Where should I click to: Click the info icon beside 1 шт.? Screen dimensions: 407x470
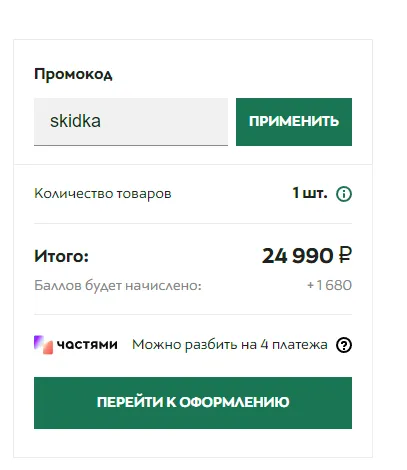(x=344, y=194)
